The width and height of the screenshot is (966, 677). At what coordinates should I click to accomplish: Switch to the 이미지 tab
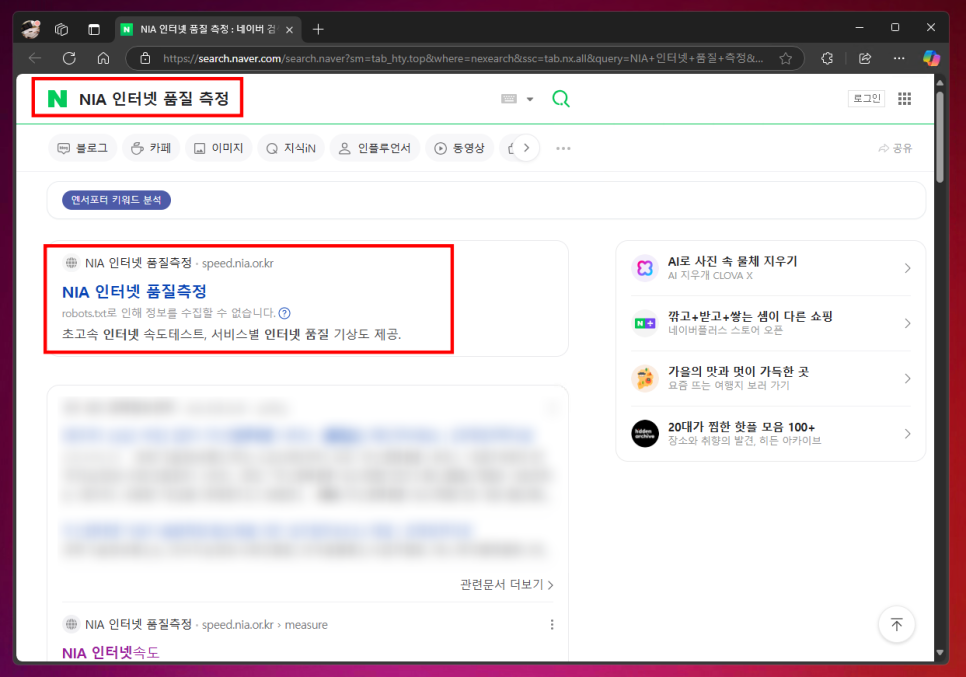219,148
